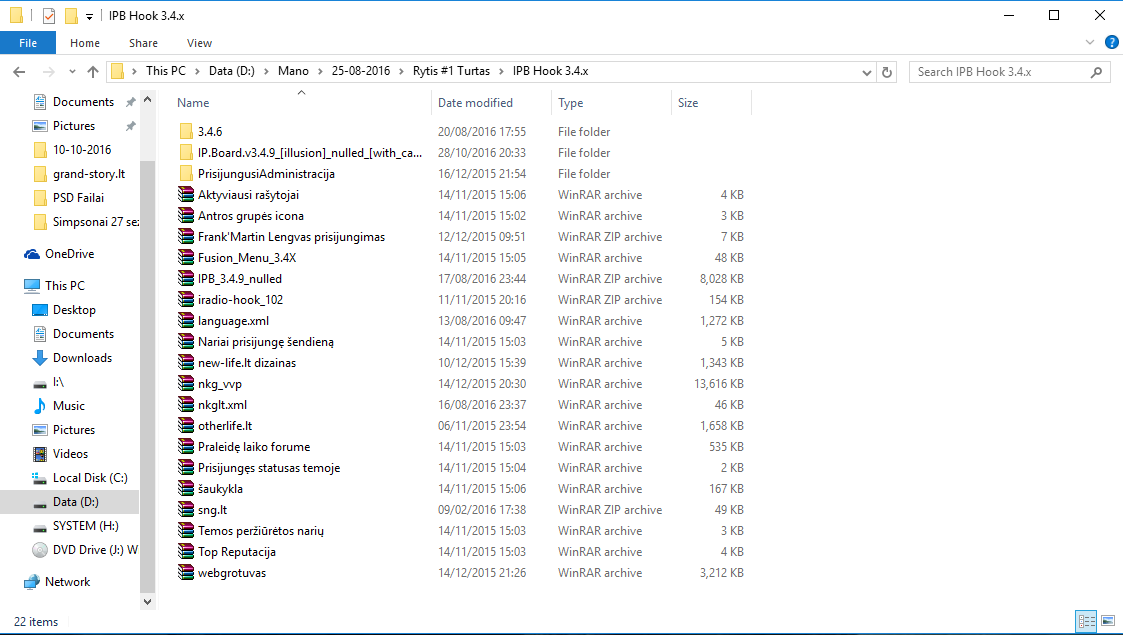Open the View ribbon tab
1123x635 pixels.
point(199,43)
